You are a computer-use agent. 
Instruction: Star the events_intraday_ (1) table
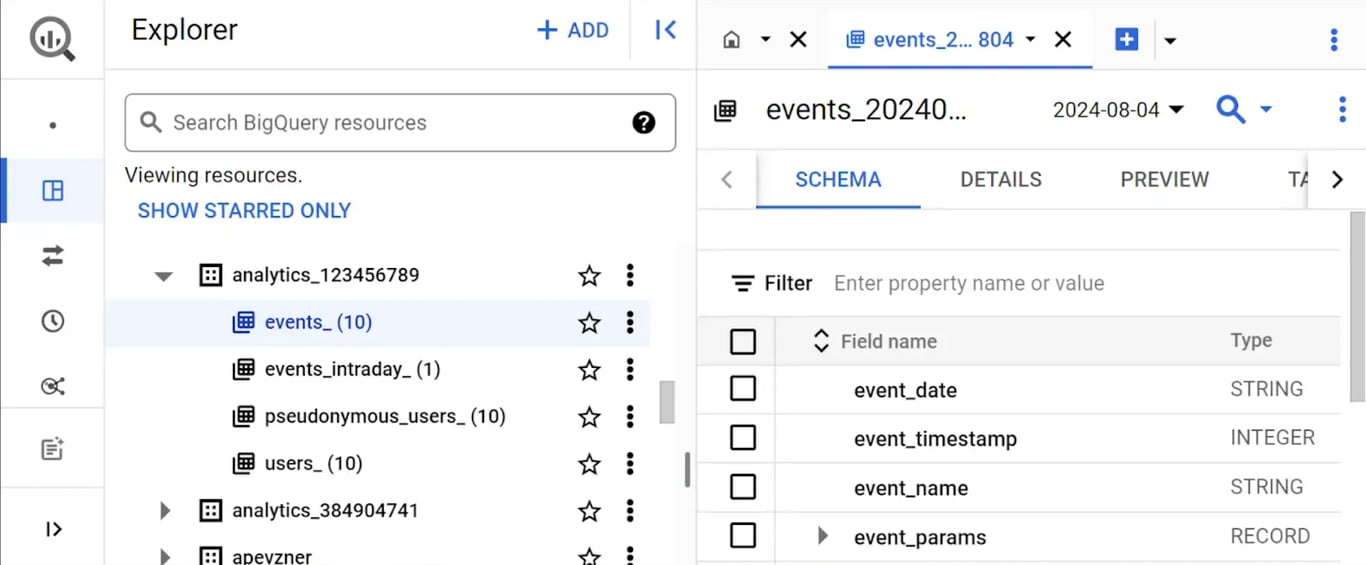click(590, 370)
